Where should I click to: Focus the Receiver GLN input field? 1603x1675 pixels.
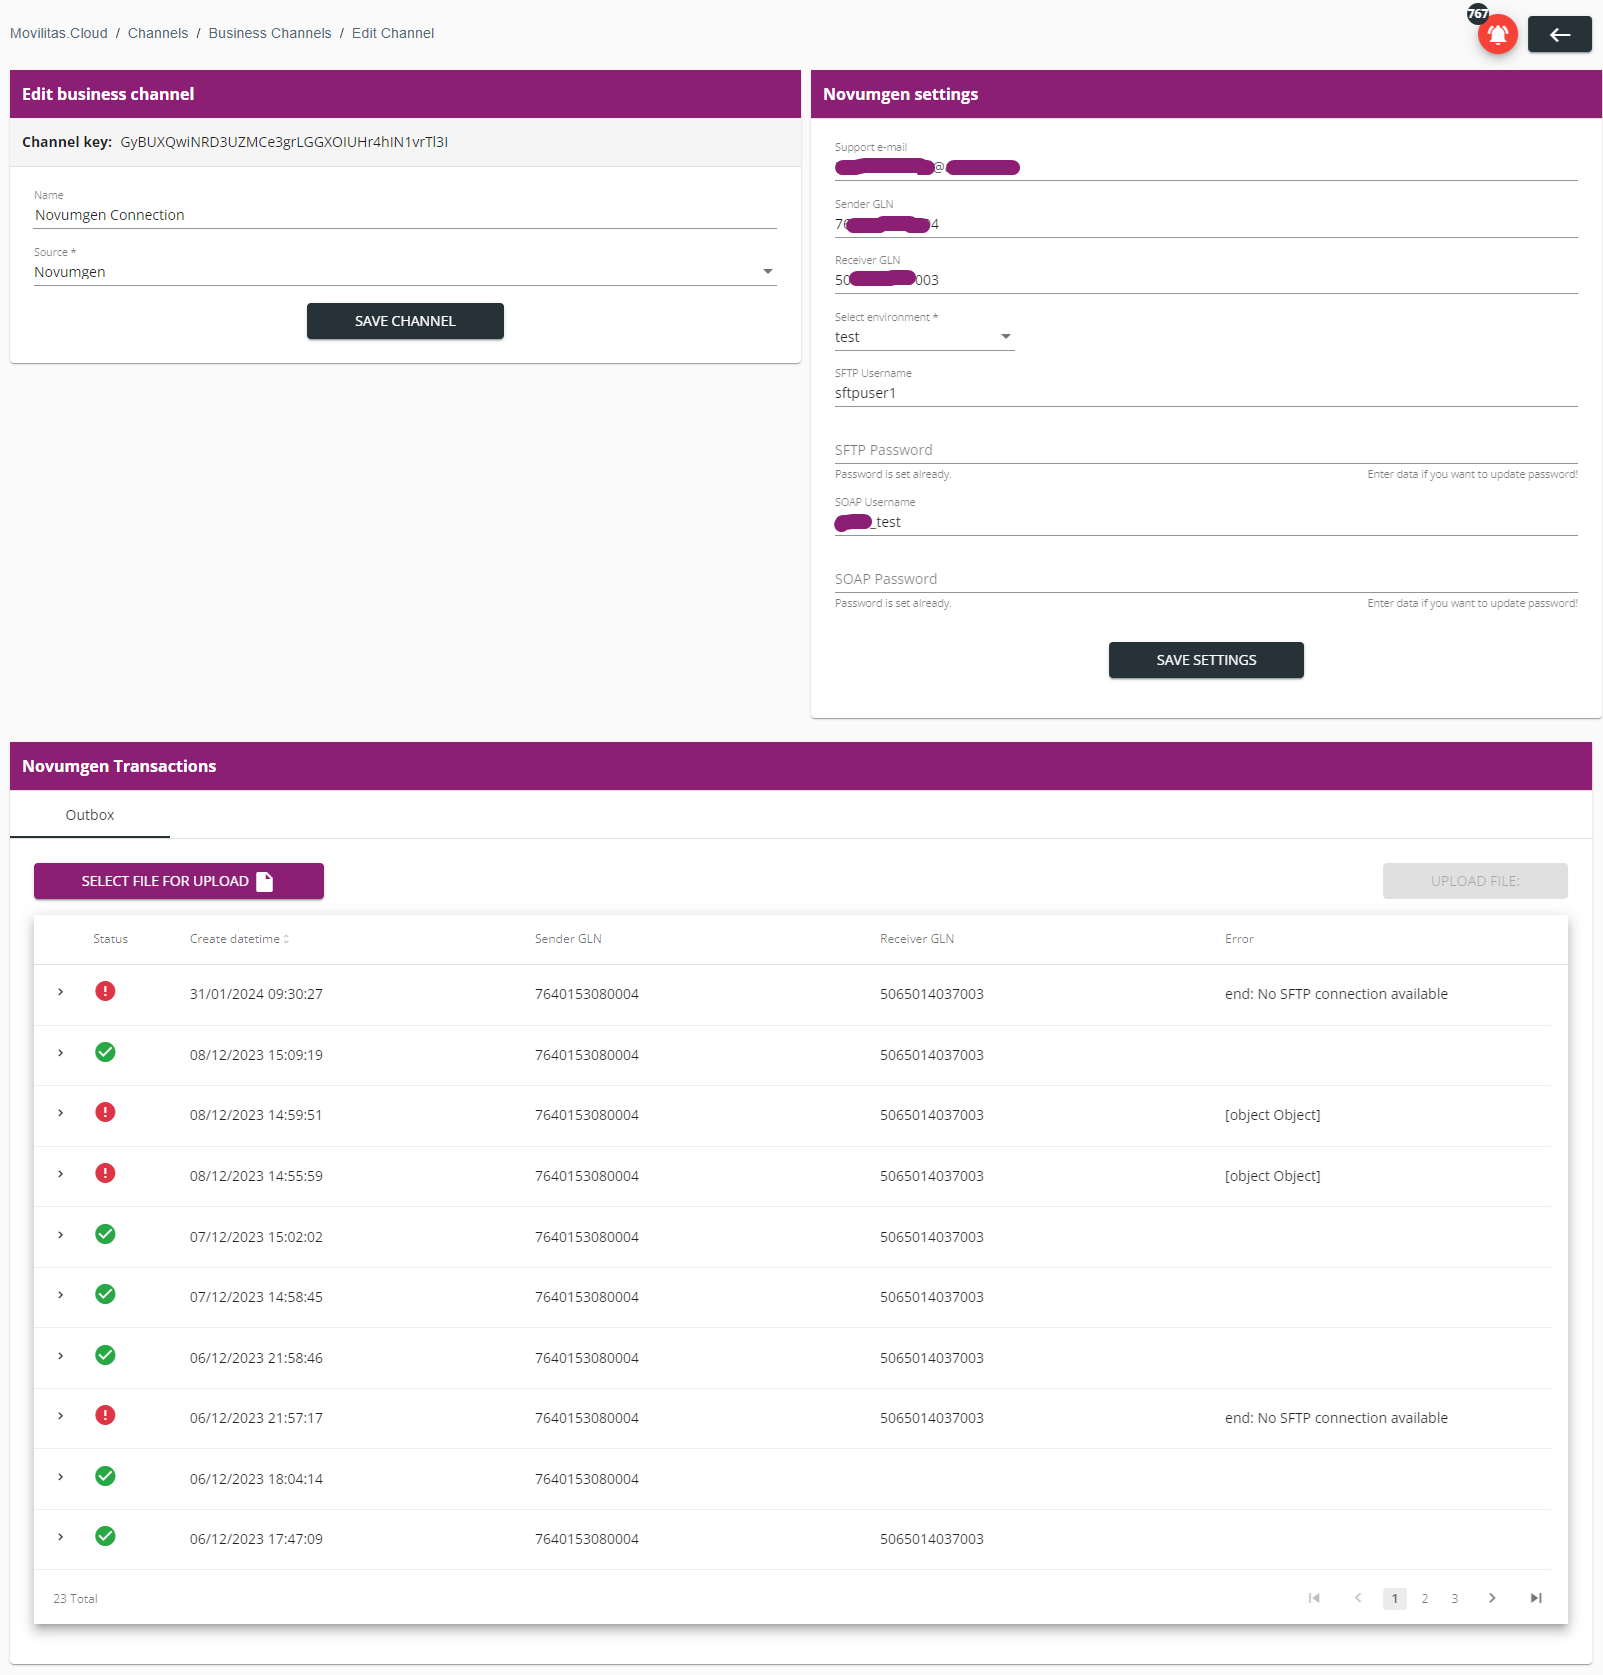(x=1206, y=280)
